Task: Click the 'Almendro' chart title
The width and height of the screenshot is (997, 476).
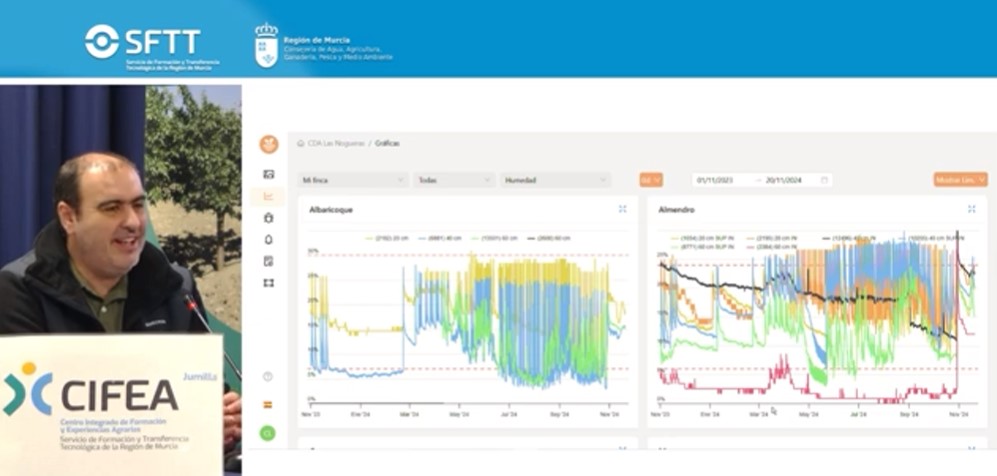Action: pos(677,209)
